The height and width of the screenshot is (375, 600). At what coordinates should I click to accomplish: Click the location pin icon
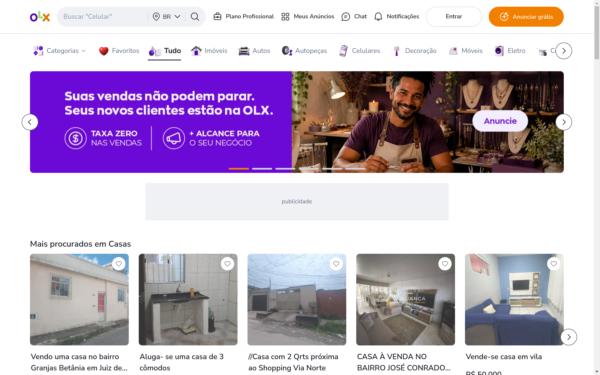156,16
